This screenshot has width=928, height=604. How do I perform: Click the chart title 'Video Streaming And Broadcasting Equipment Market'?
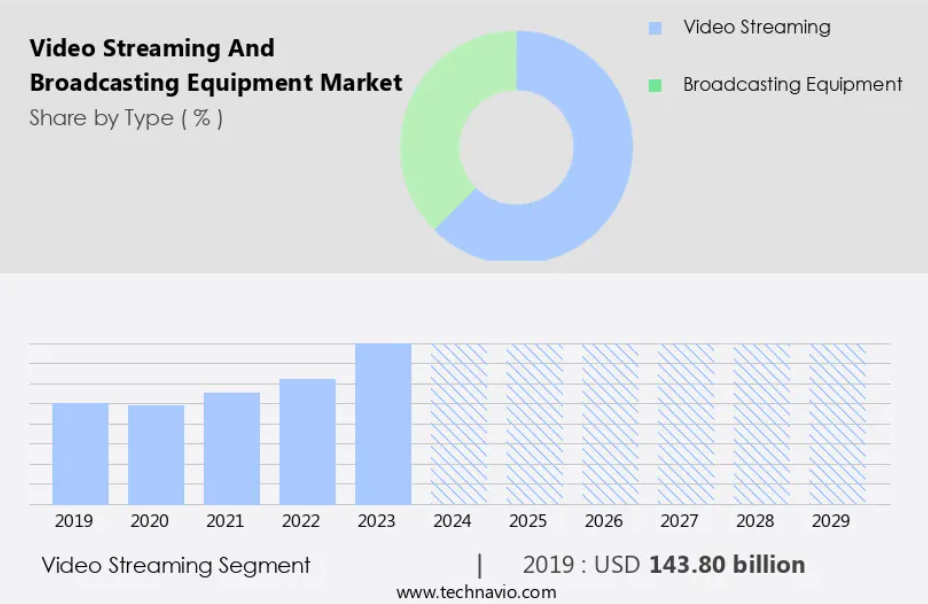pyautogui.click(x=216, y=66)
